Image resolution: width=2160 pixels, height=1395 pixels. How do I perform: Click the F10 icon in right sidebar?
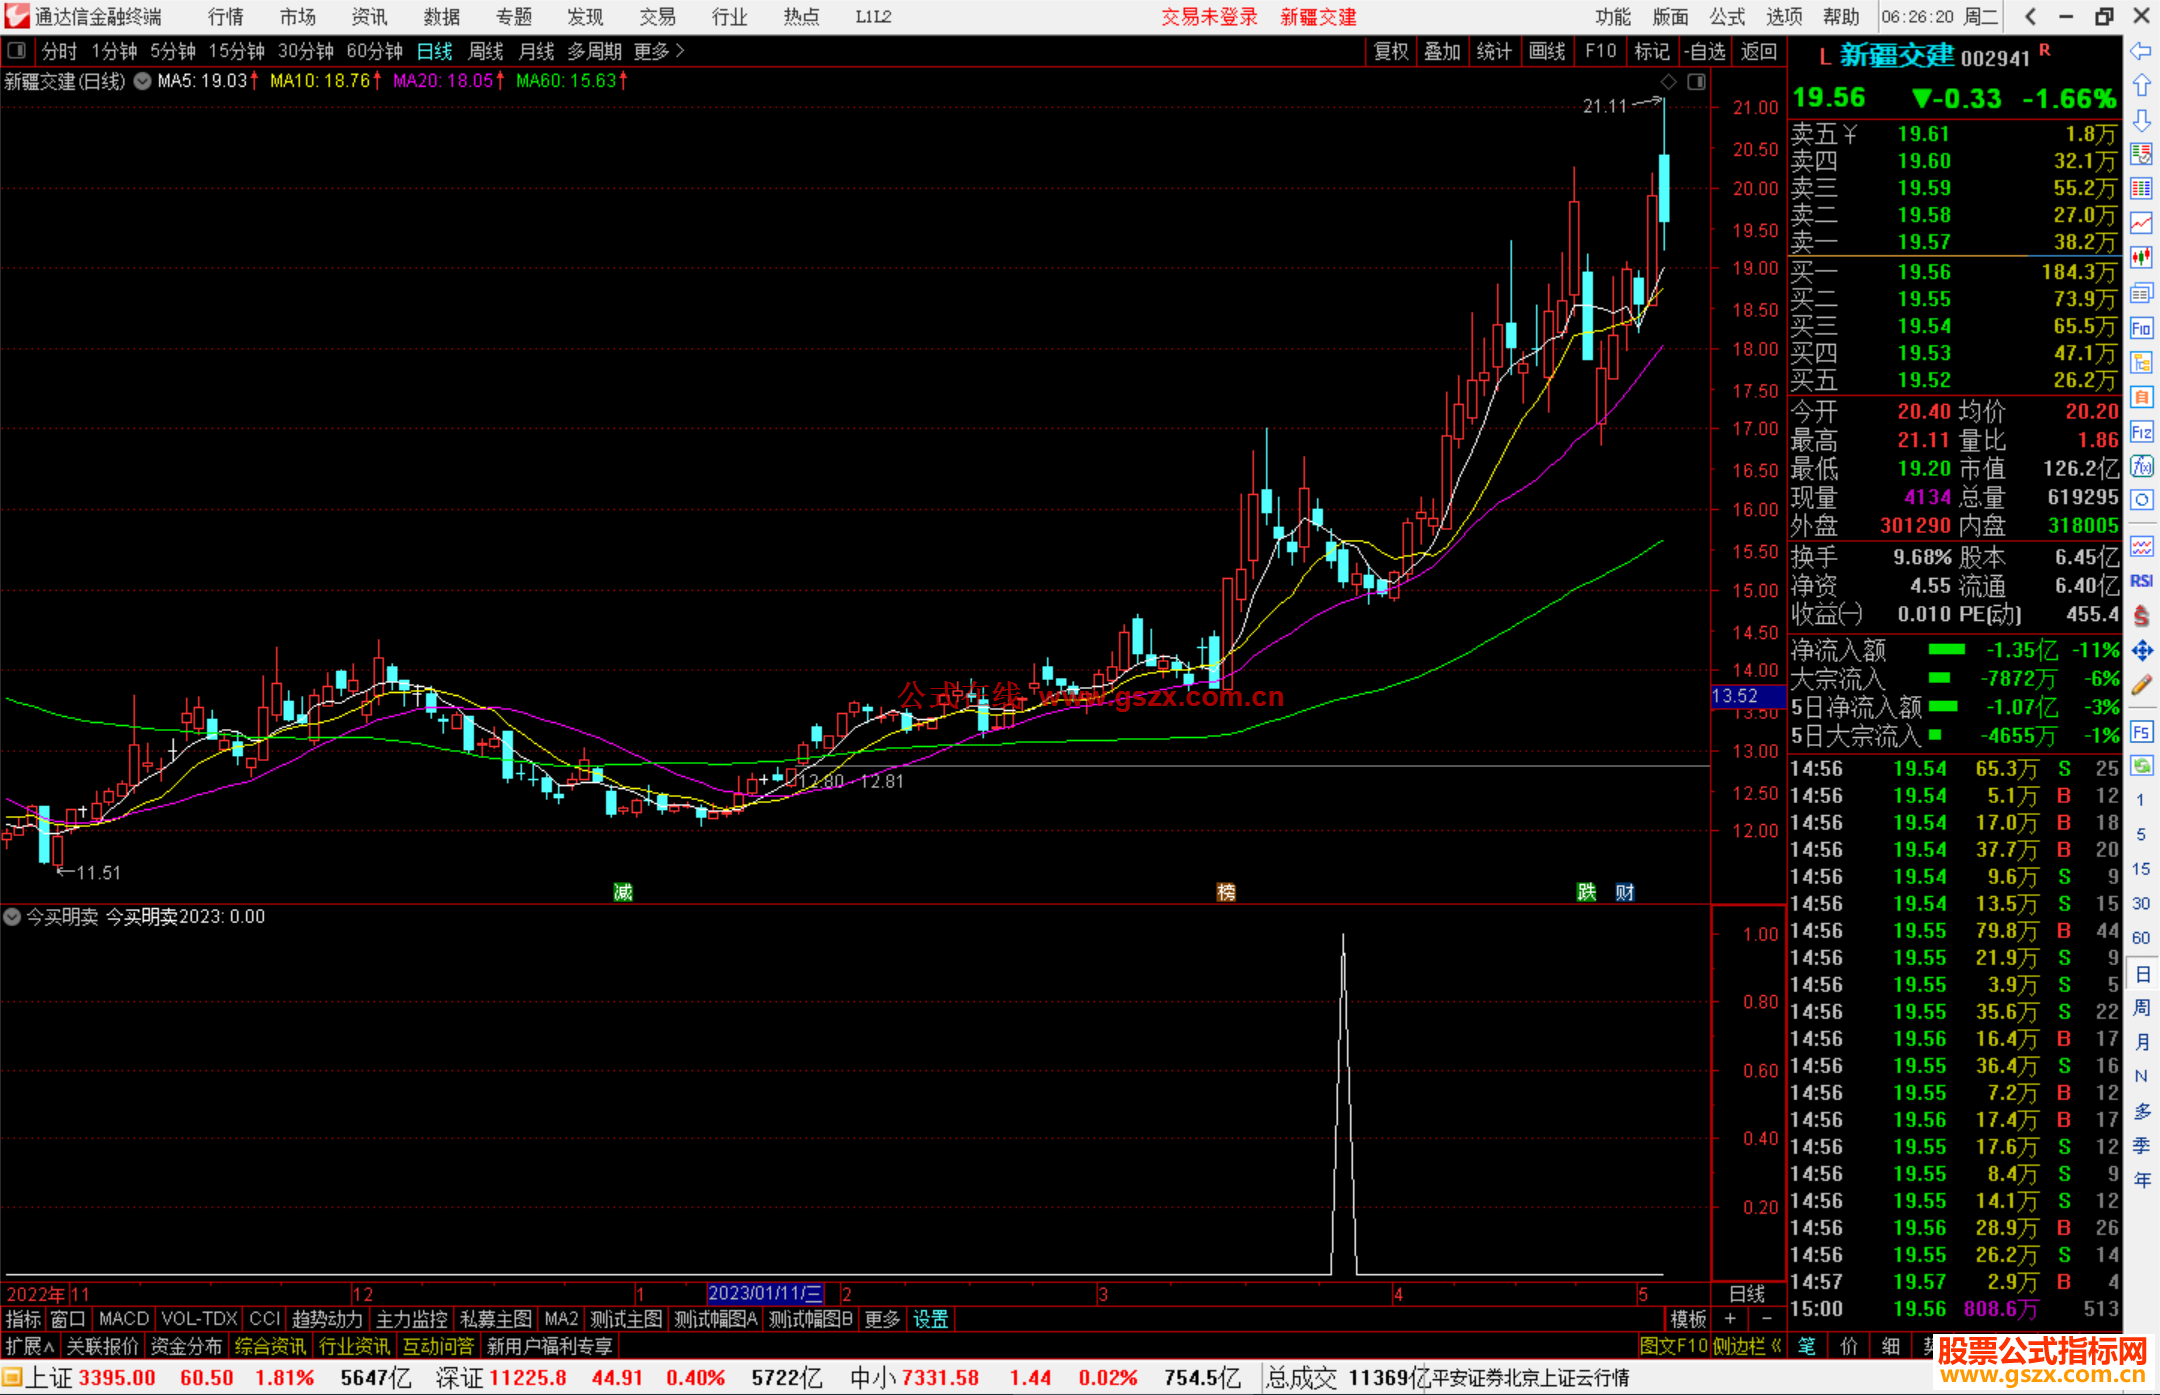[x=2141, y=329]
